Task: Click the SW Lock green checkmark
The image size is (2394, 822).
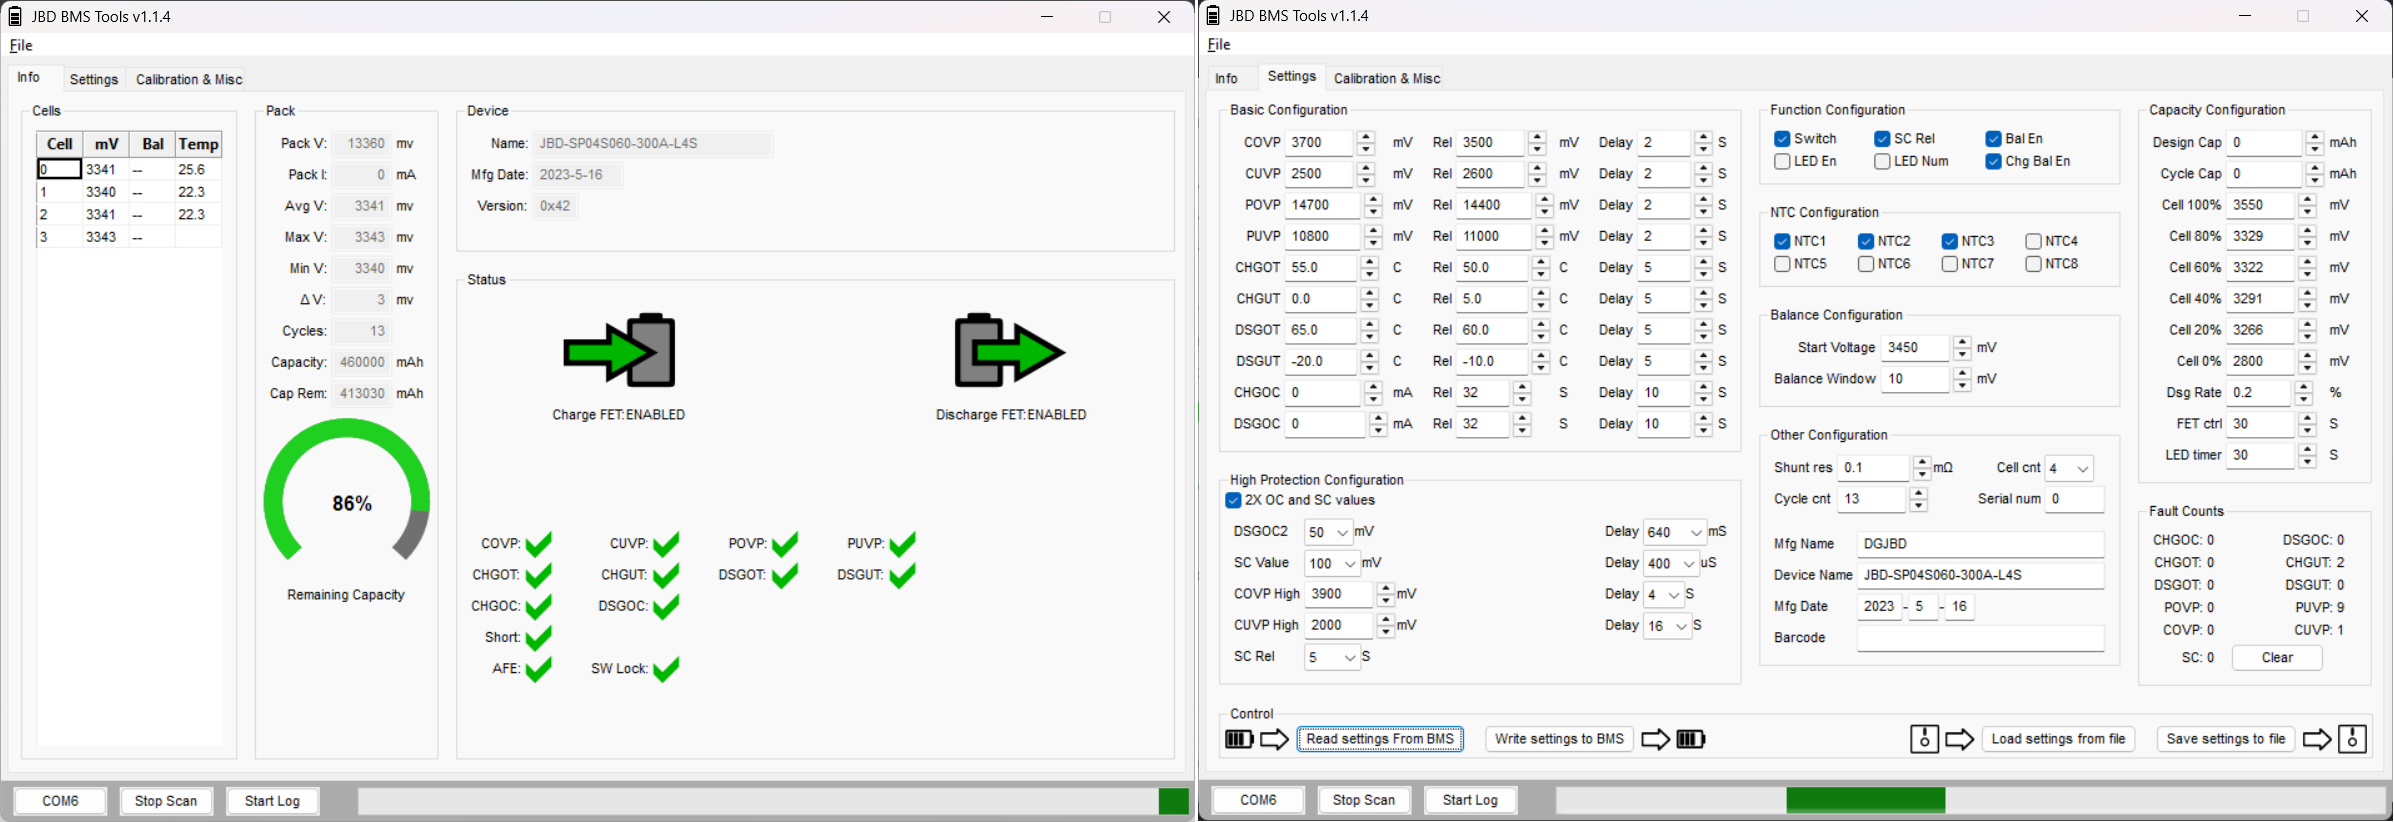Action: [665, 669]
